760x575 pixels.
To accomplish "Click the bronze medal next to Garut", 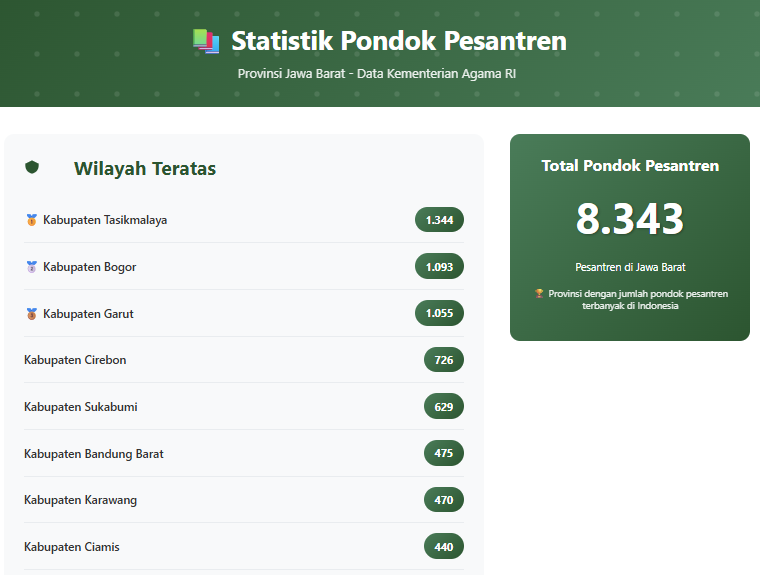I will (31, 314).
